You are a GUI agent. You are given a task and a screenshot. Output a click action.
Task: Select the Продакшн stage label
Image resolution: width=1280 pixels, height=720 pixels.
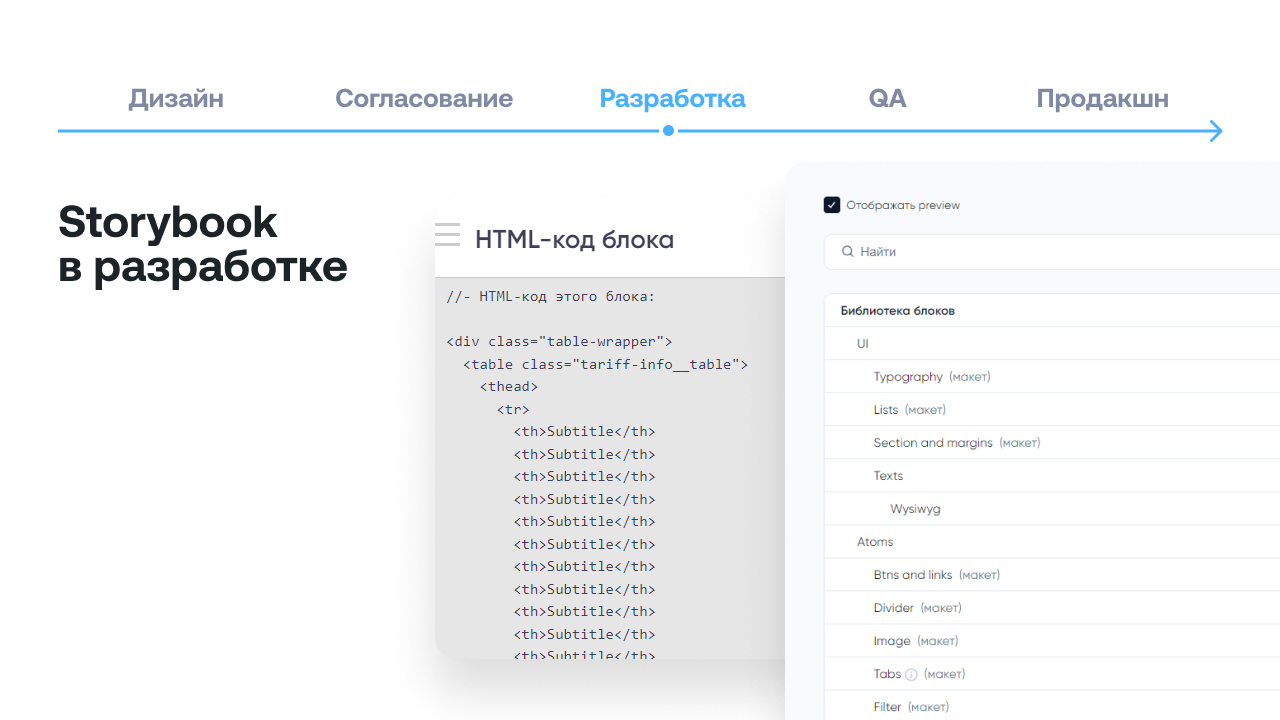click(1102, 99)
